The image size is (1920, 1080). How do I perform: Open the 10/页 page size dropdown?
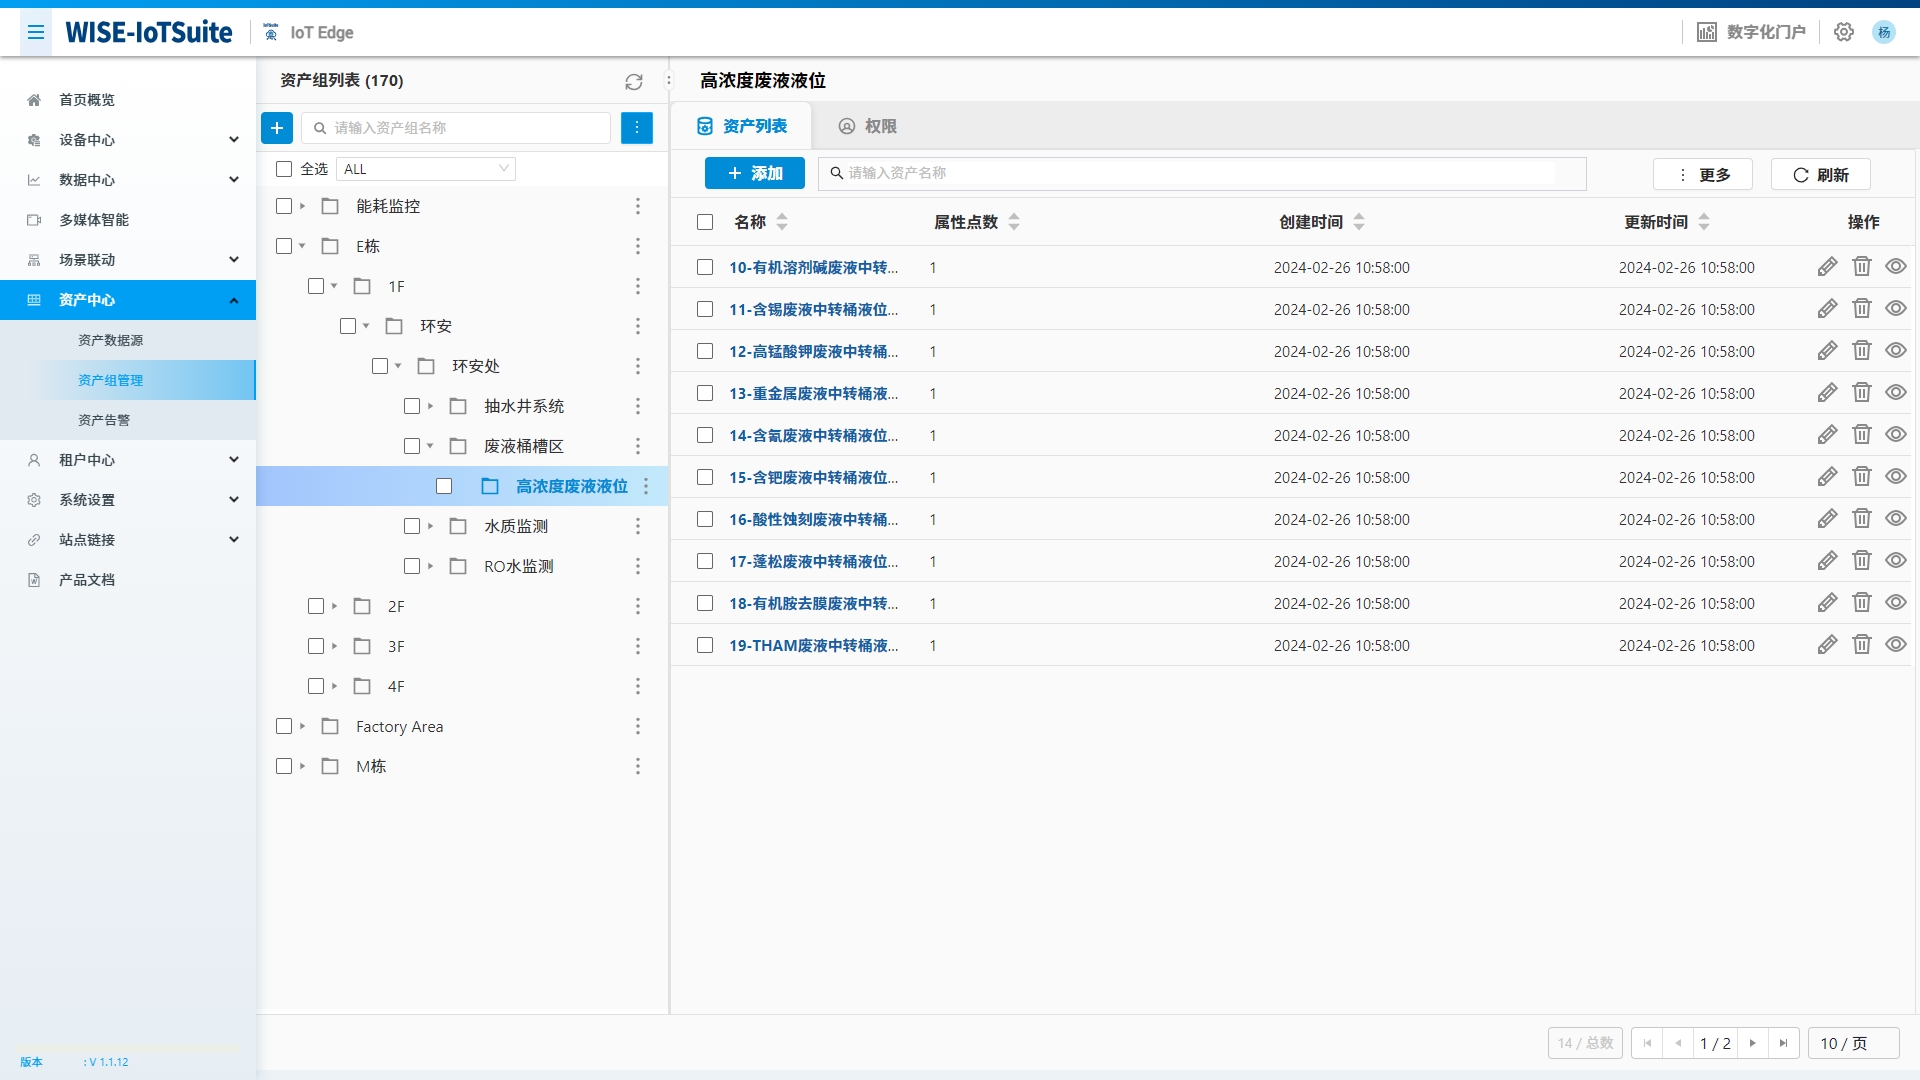(1851, 1043)
